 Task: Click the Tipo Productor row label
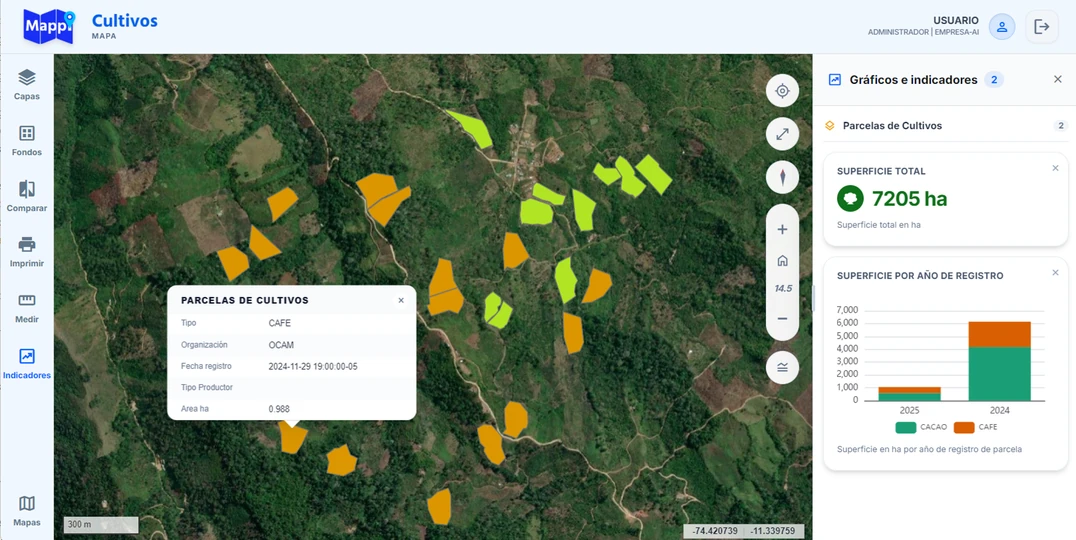[x=207, y=387]
